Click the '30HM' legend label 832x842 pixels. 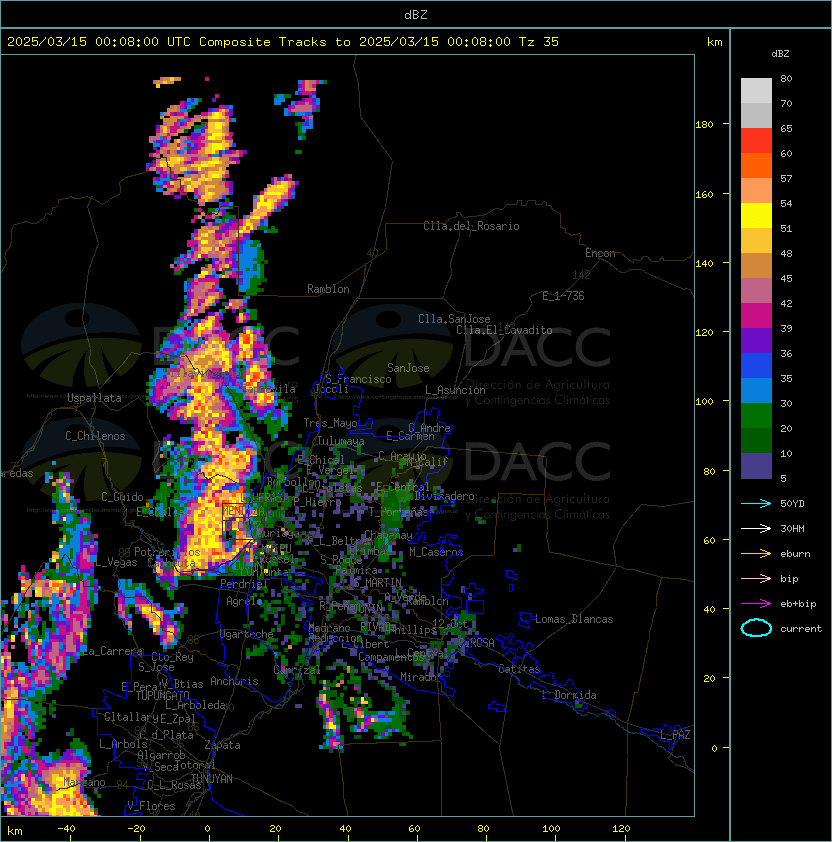[x=792, y=528]
